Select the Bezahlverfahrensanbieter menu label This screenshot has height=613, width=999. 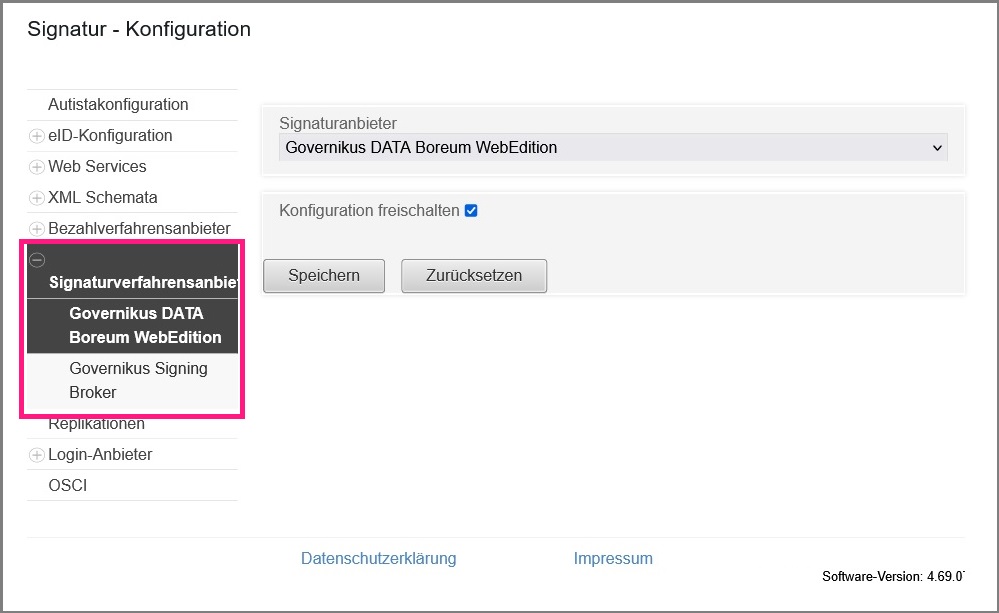(x=140, y=229)
